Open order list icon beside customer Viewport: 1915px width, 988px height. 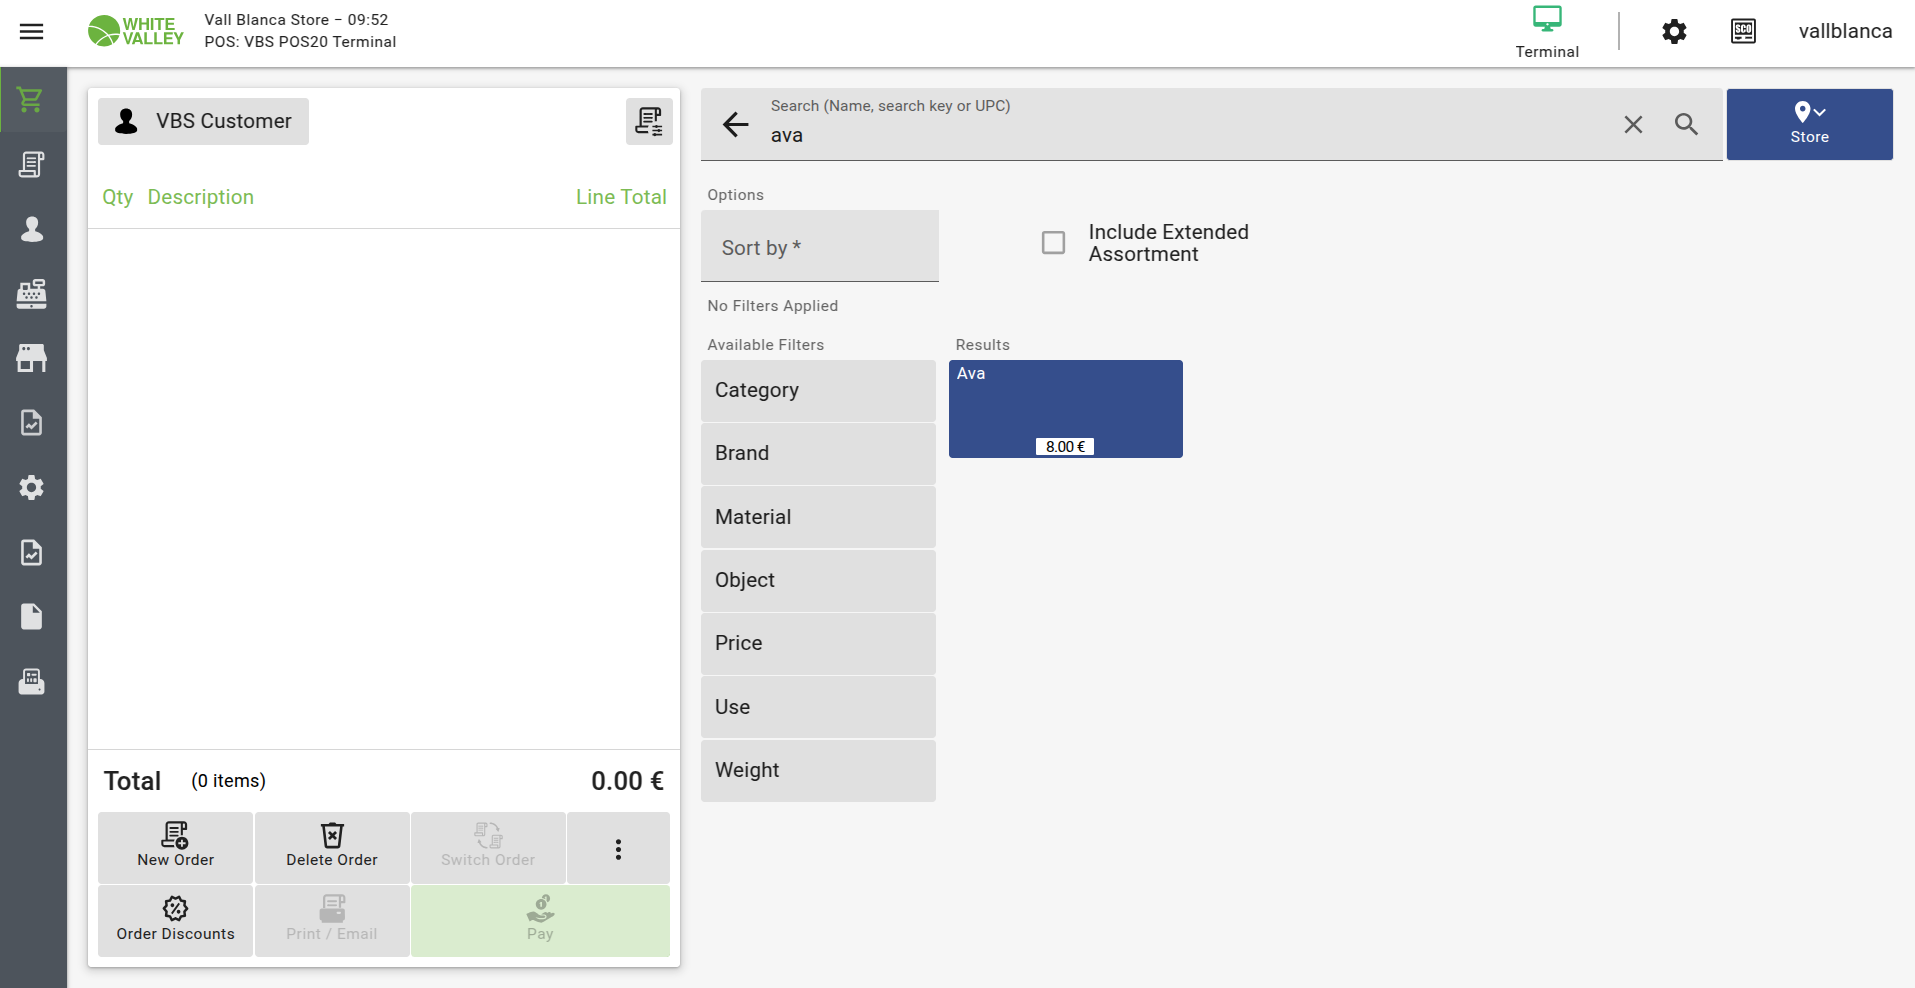point(649,121)
